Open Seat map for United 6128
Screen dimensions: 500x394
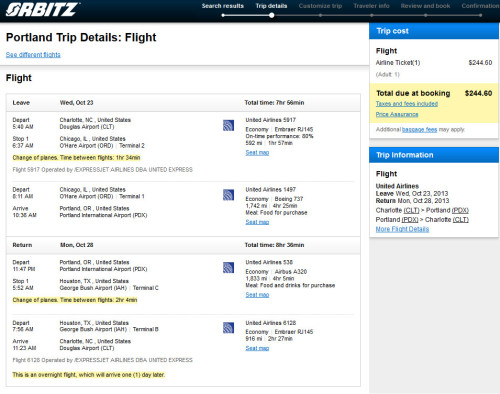pos(257,348)
